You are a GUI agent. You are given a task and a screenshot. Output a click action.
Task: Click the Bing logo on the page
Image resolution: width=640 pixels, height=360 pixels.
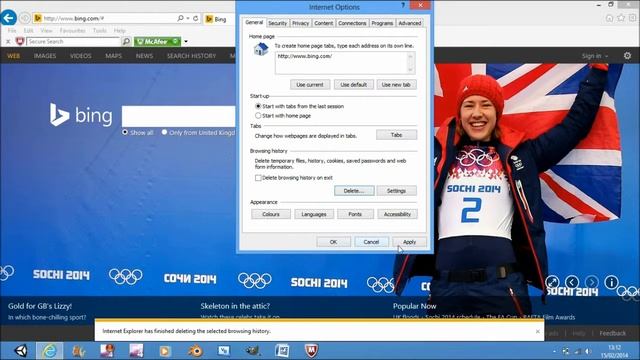(81, 115)
